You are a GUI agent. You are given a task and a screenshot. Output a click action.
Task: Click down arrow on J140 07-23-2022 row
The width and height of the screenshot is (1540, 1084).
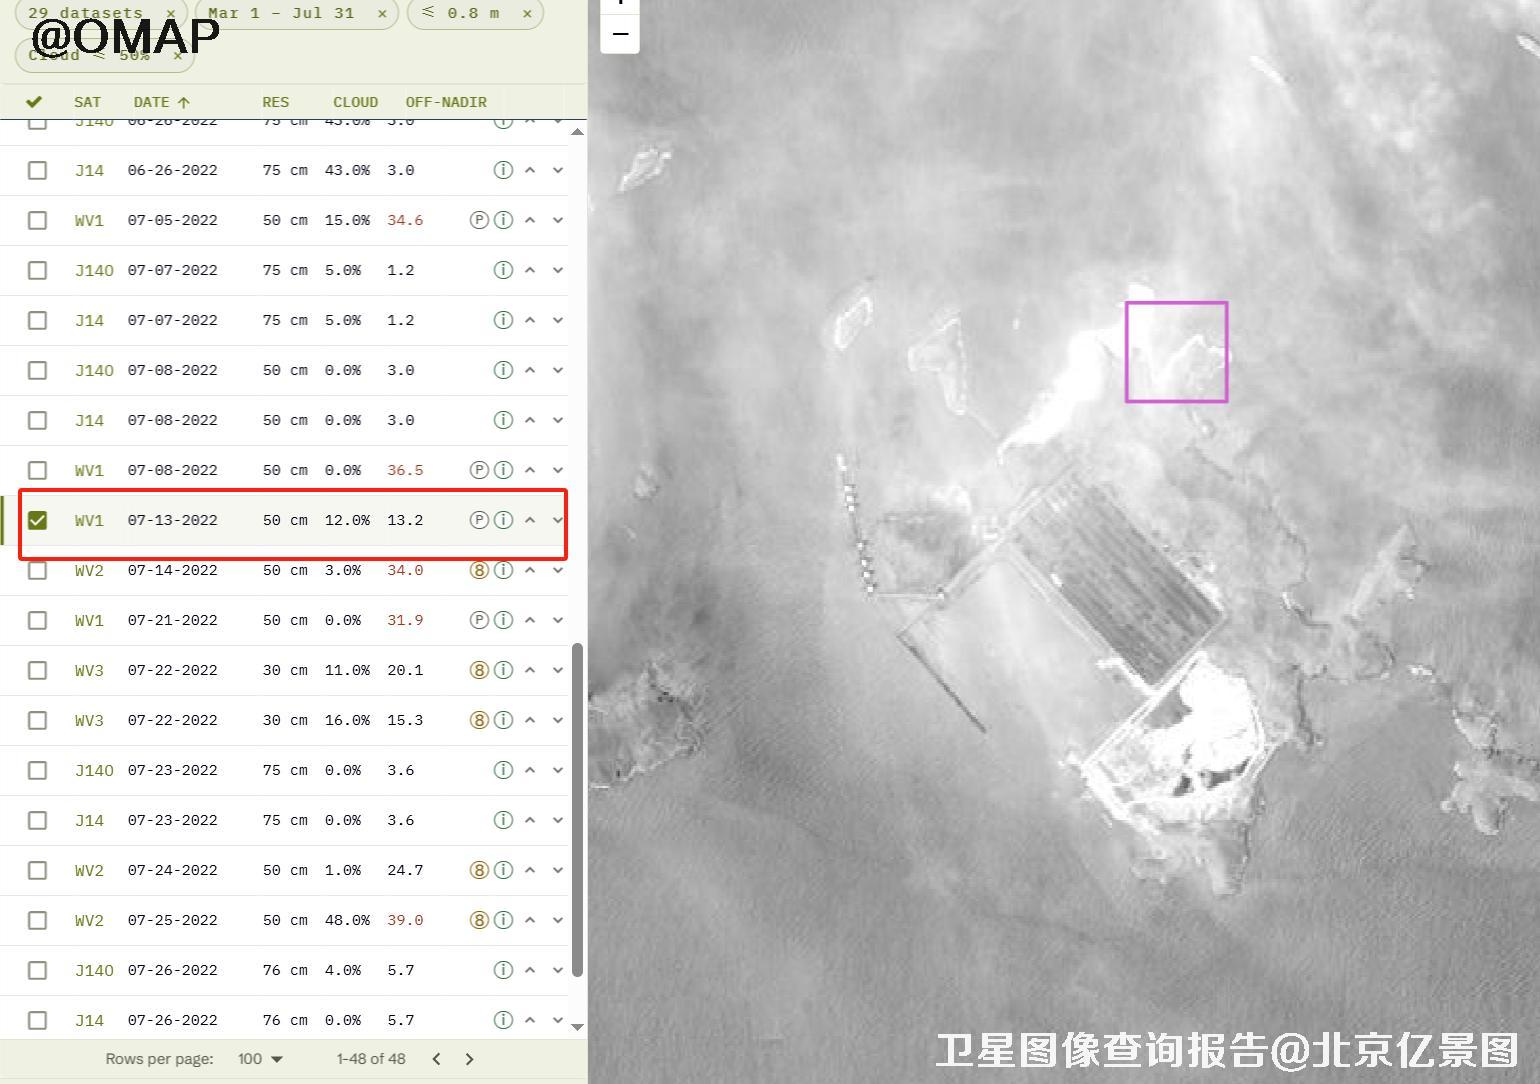[558, 770]
